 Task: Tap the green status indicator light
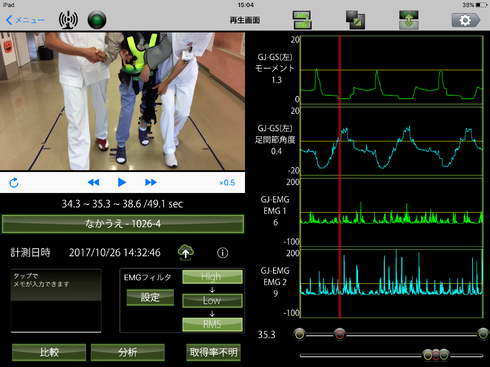97,20
